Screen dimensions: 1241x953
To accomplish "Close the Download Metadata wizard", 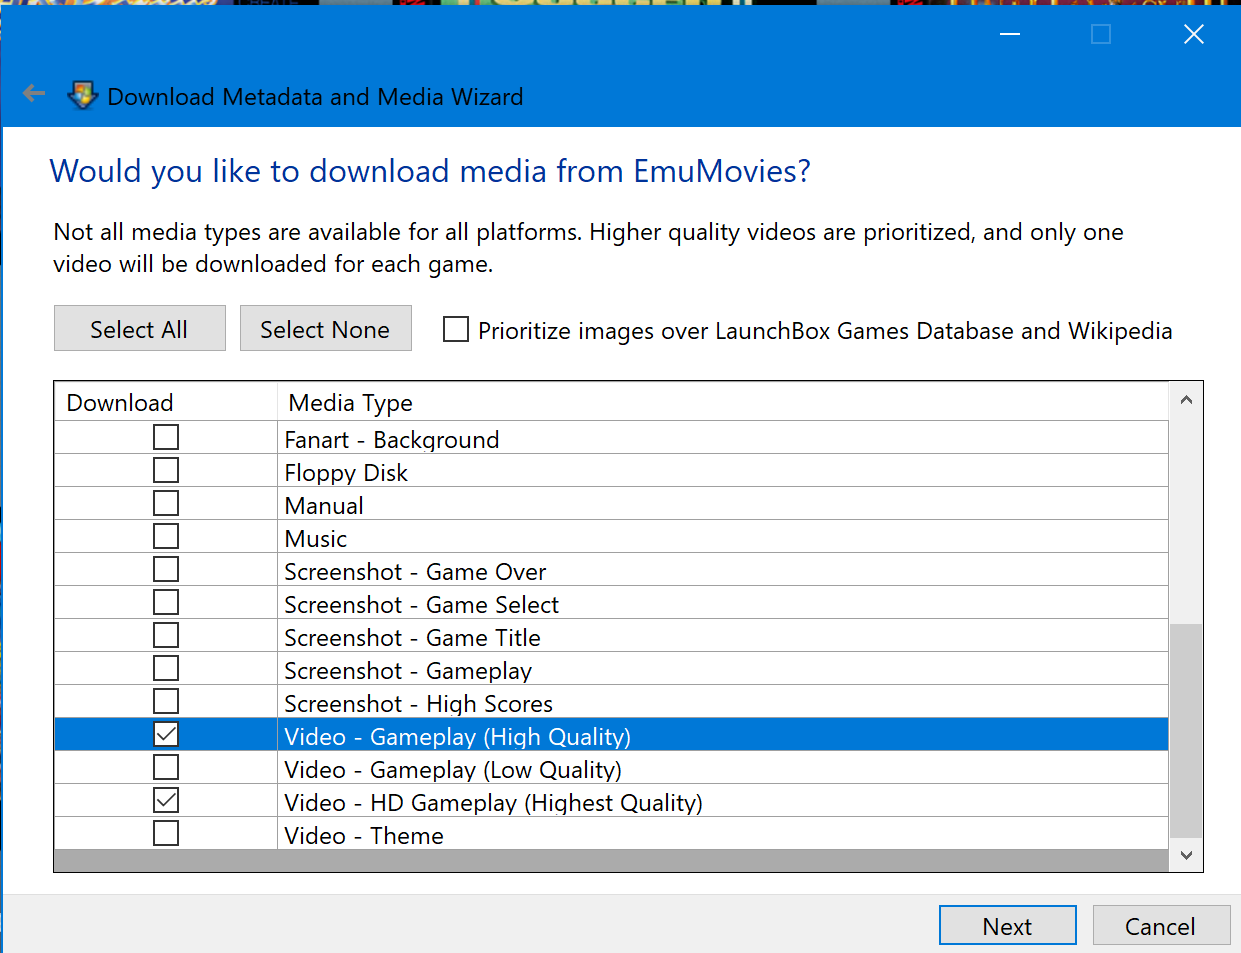I will [1193, 34].
